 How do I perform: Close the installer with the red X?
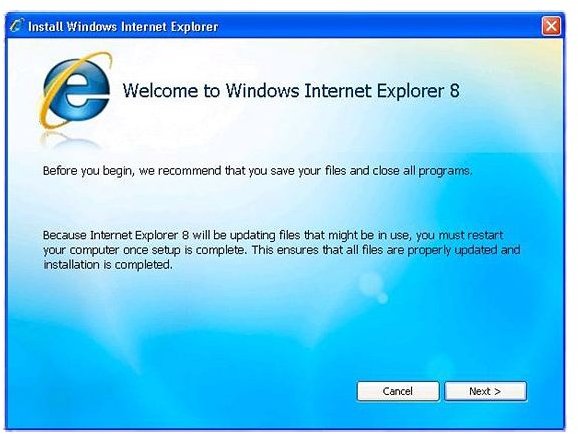pos(551,26)
